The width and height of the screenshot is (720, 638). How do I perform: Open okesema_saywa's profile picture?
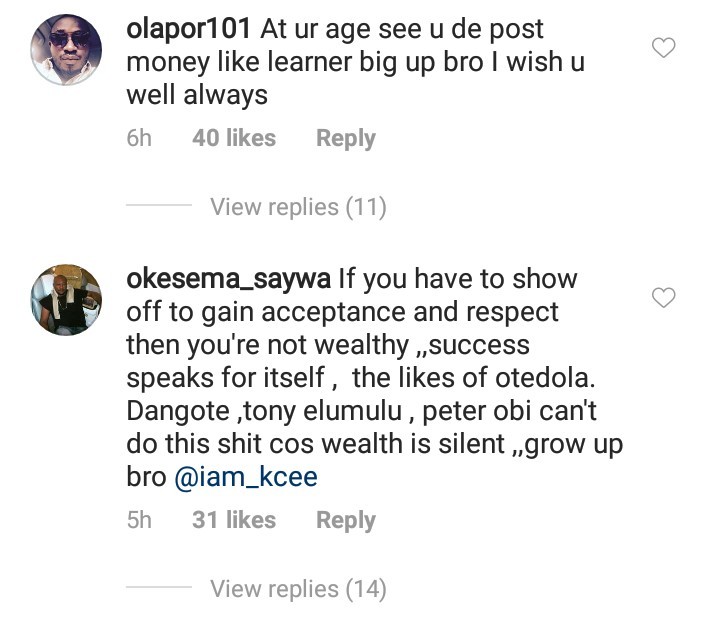point(67,299)
